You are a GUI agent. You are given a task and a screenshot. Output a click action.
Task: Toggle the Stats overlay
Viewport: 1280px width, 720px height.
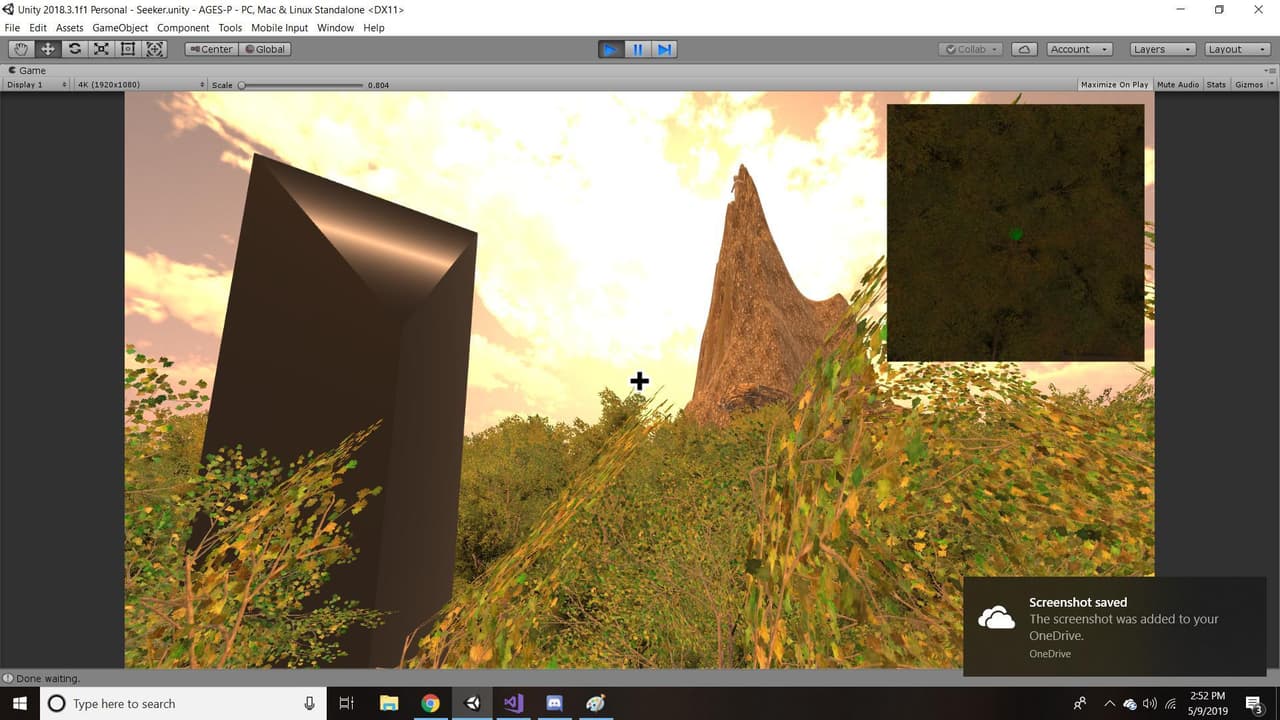tap(1216, 85)
